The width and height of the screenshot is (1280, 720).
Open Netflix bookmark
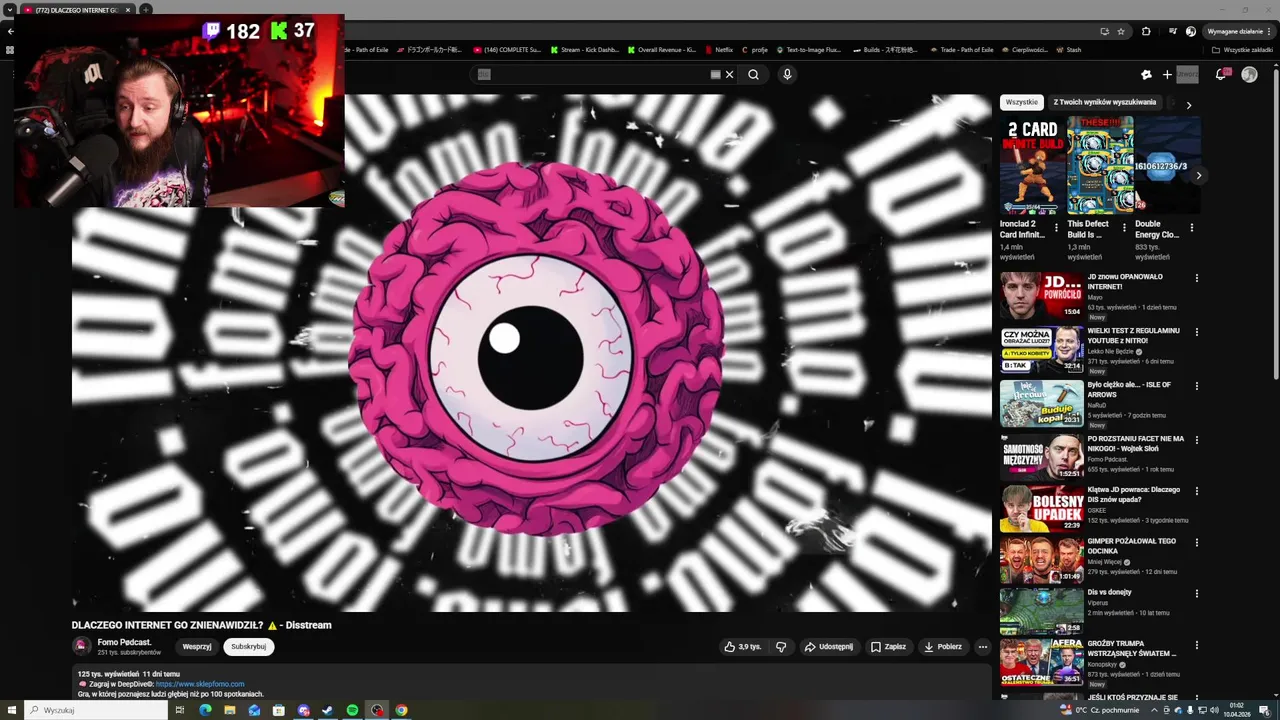pos(718,49)
